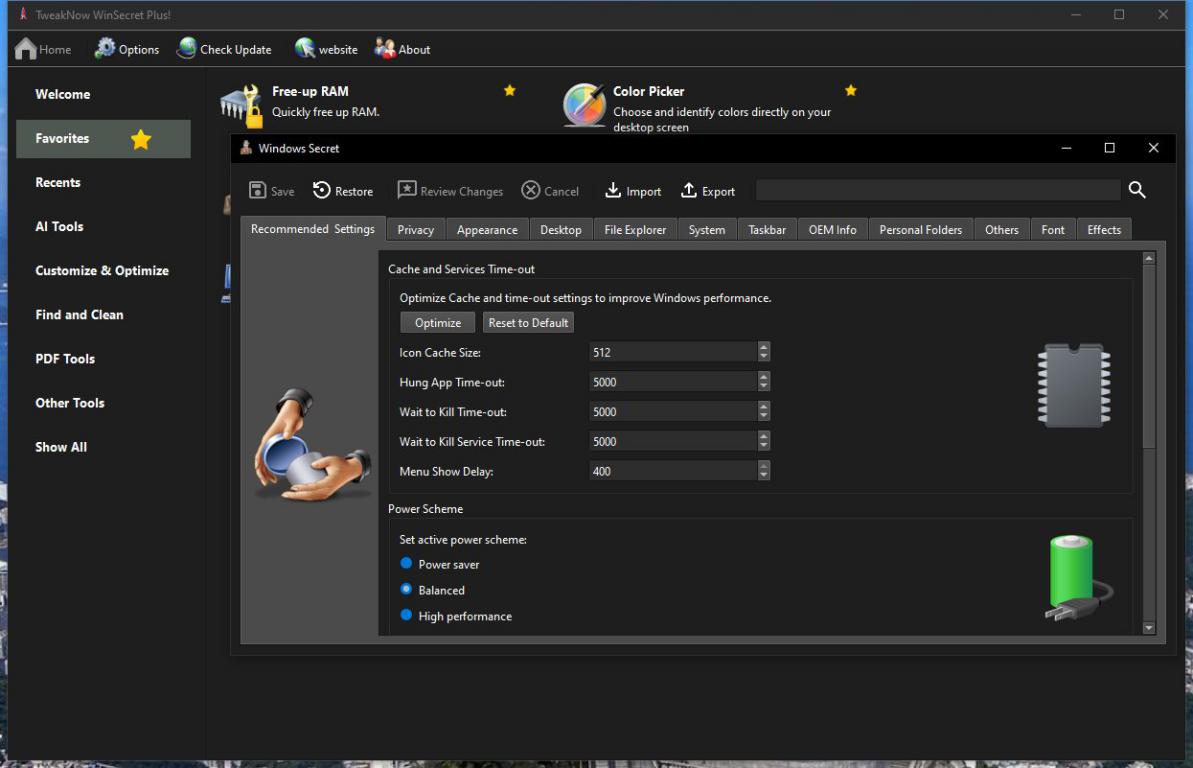Viewport: 1193px width, 768px height.
Task: Increase Icon Cache Size with spinner
Action: coord(765,348)
